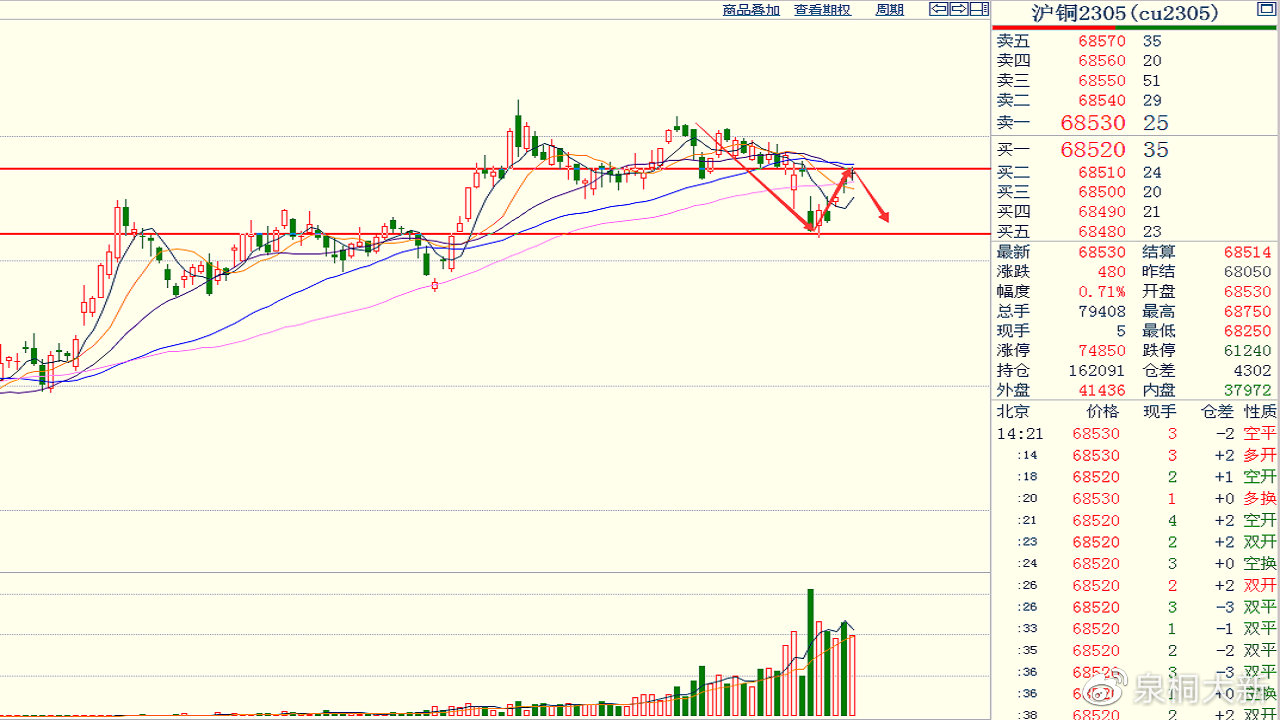Click the tallest green volume bar
Image resolution: width=1280 pixels, height=720 pixels.
(810, 653)
